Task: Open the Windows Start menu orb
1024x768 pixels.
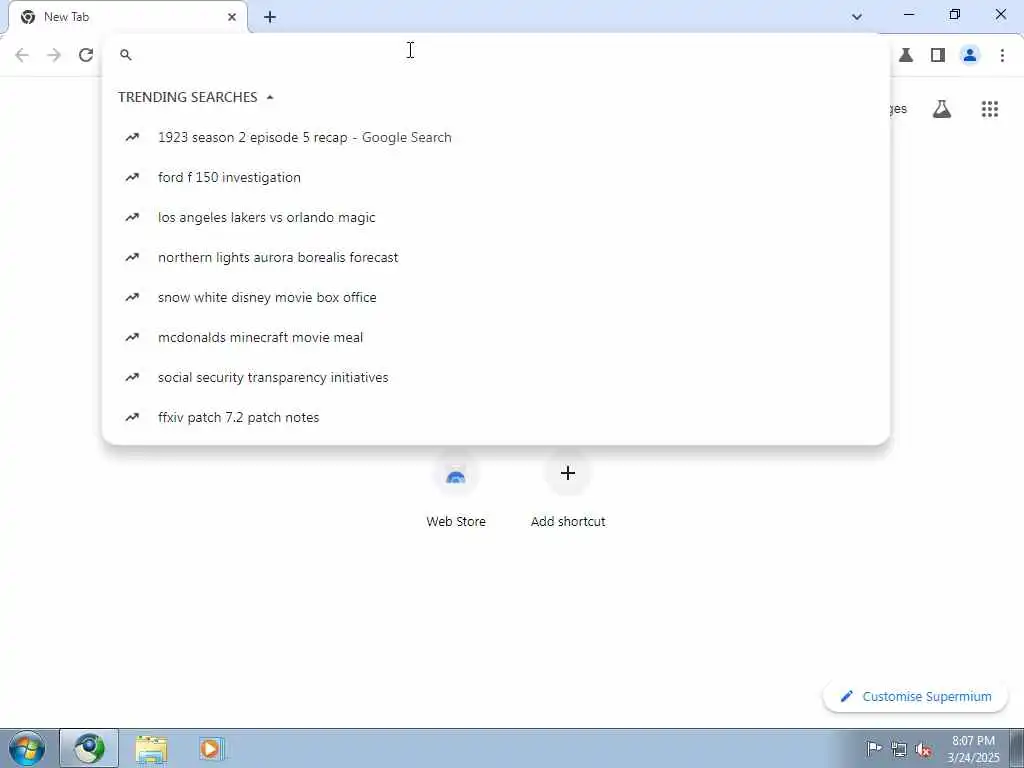Action: pyautogui.click(x=27, y=748)
